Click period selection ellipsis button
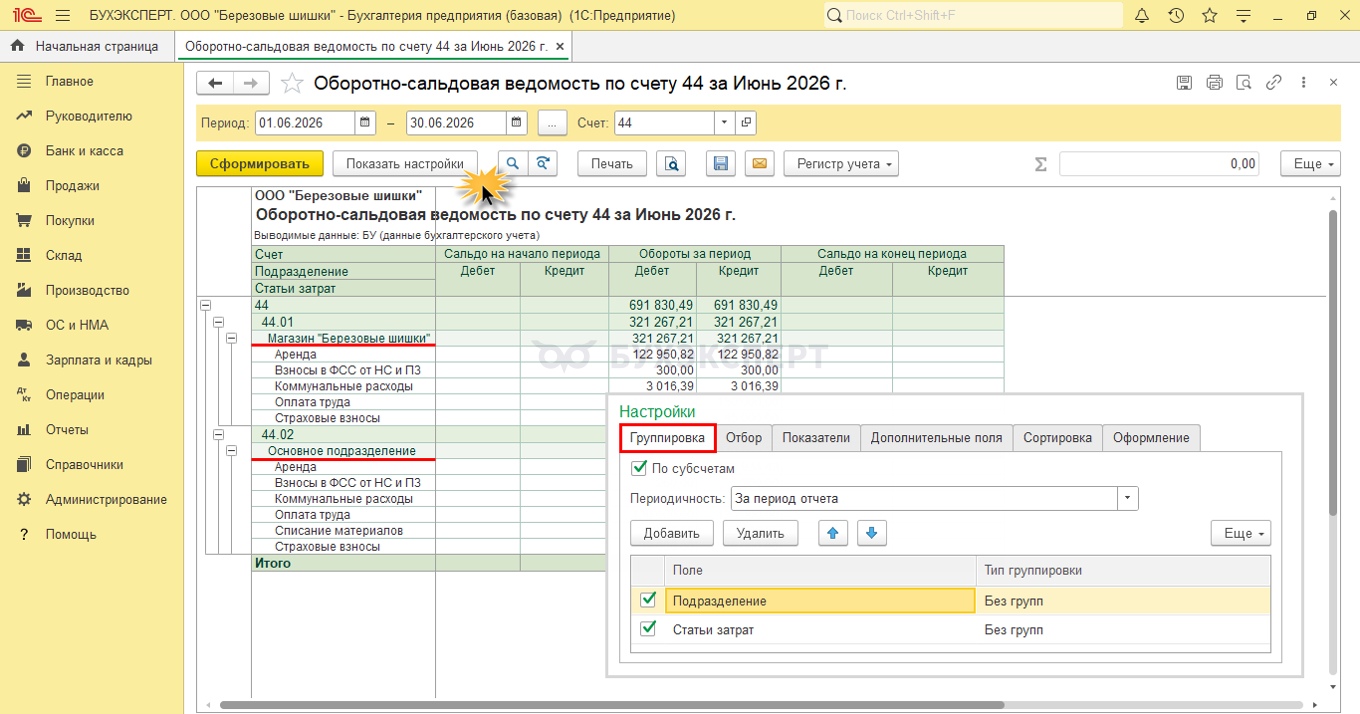 (x=553, y=123)
